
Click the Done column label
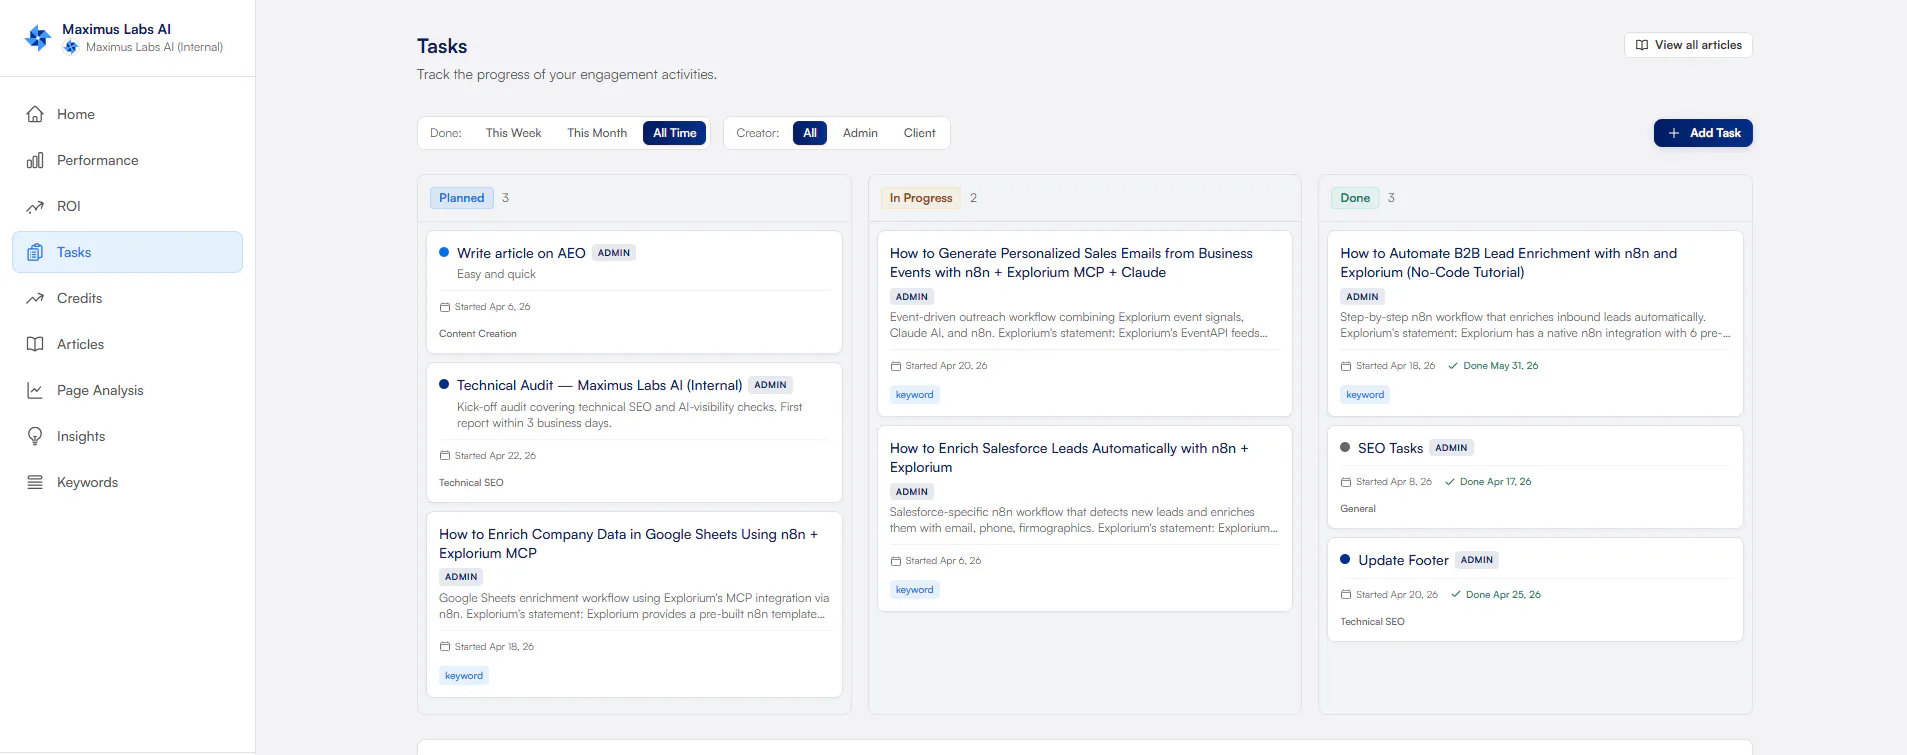(1355, 198)
